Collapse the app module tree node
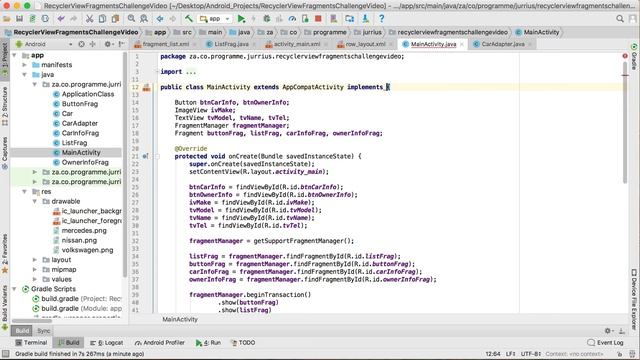This screenshot has height=360, width=640. tap(15, 55)
